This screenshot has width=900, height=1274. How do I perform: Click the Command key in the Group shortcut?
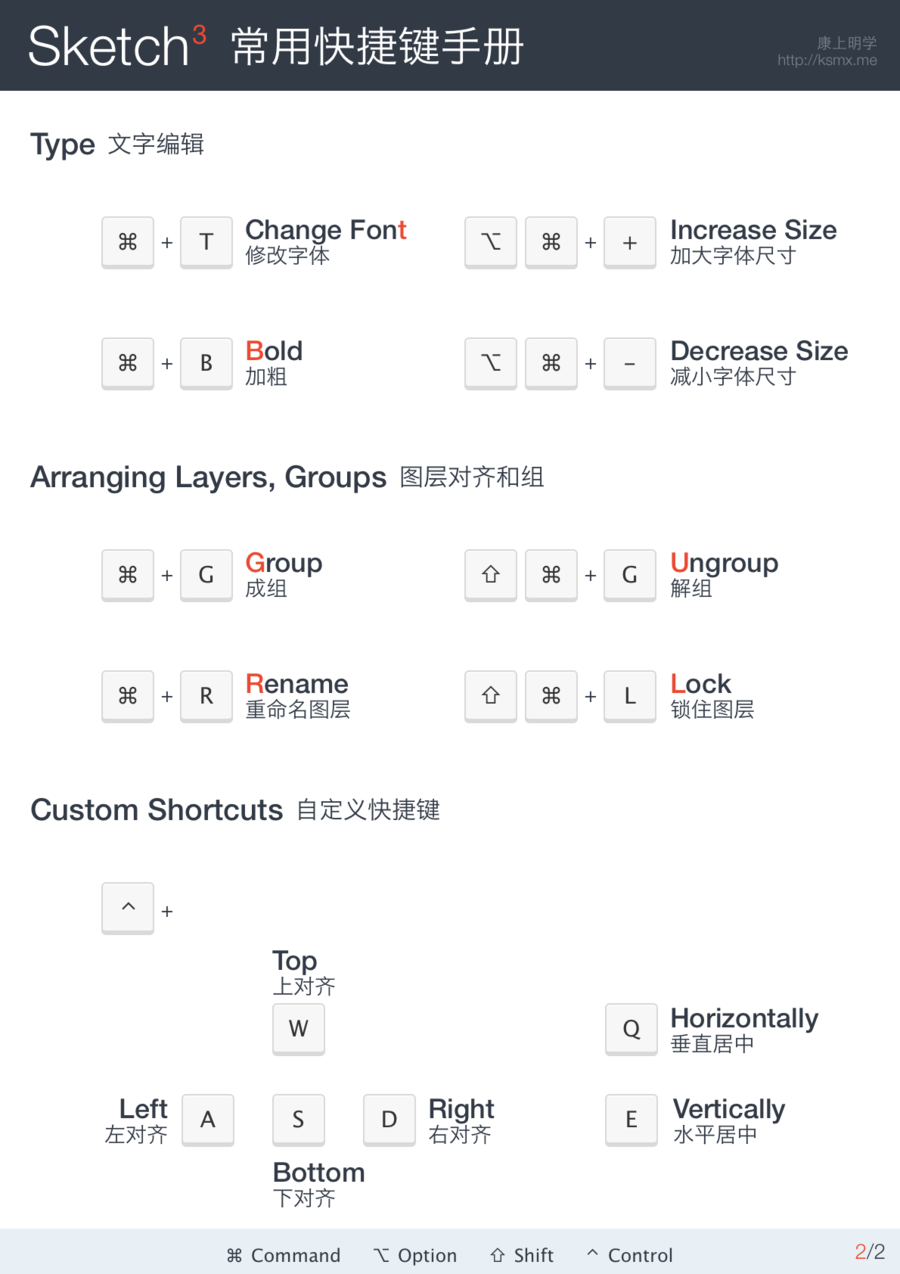point(128,575)
